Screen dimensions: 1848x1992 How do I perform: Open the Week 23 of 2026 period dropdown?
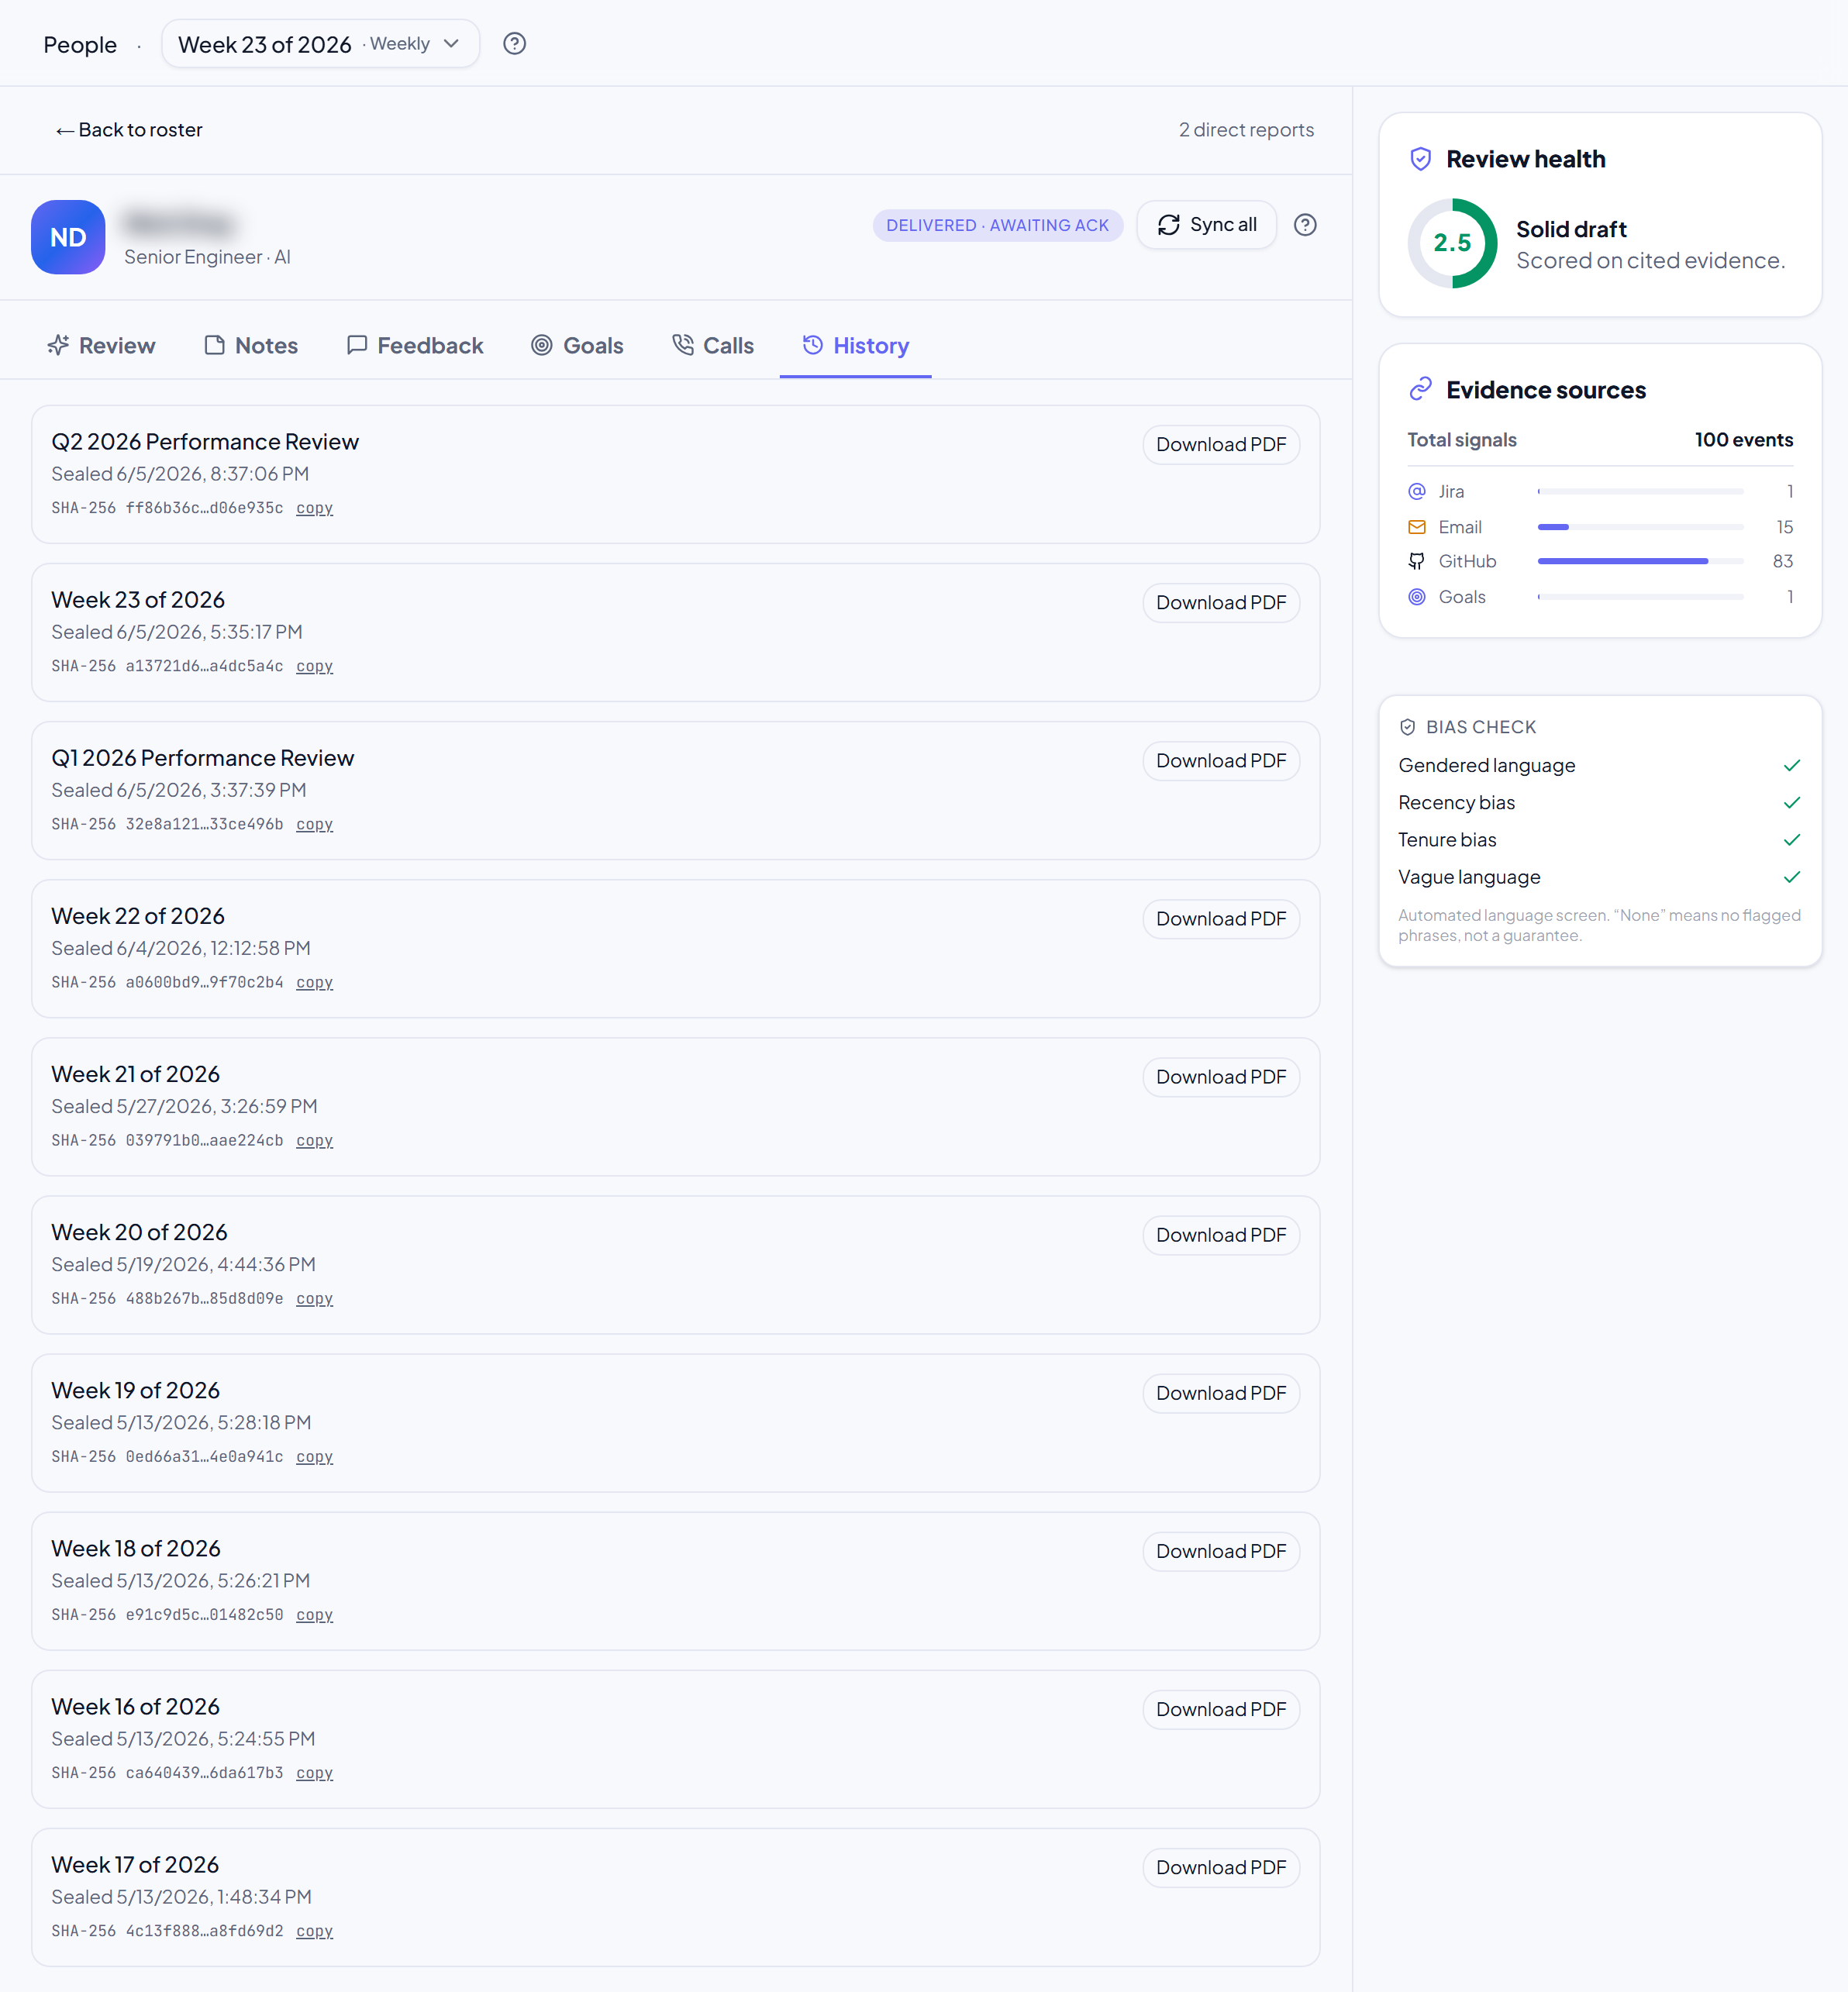pos(320,44)
